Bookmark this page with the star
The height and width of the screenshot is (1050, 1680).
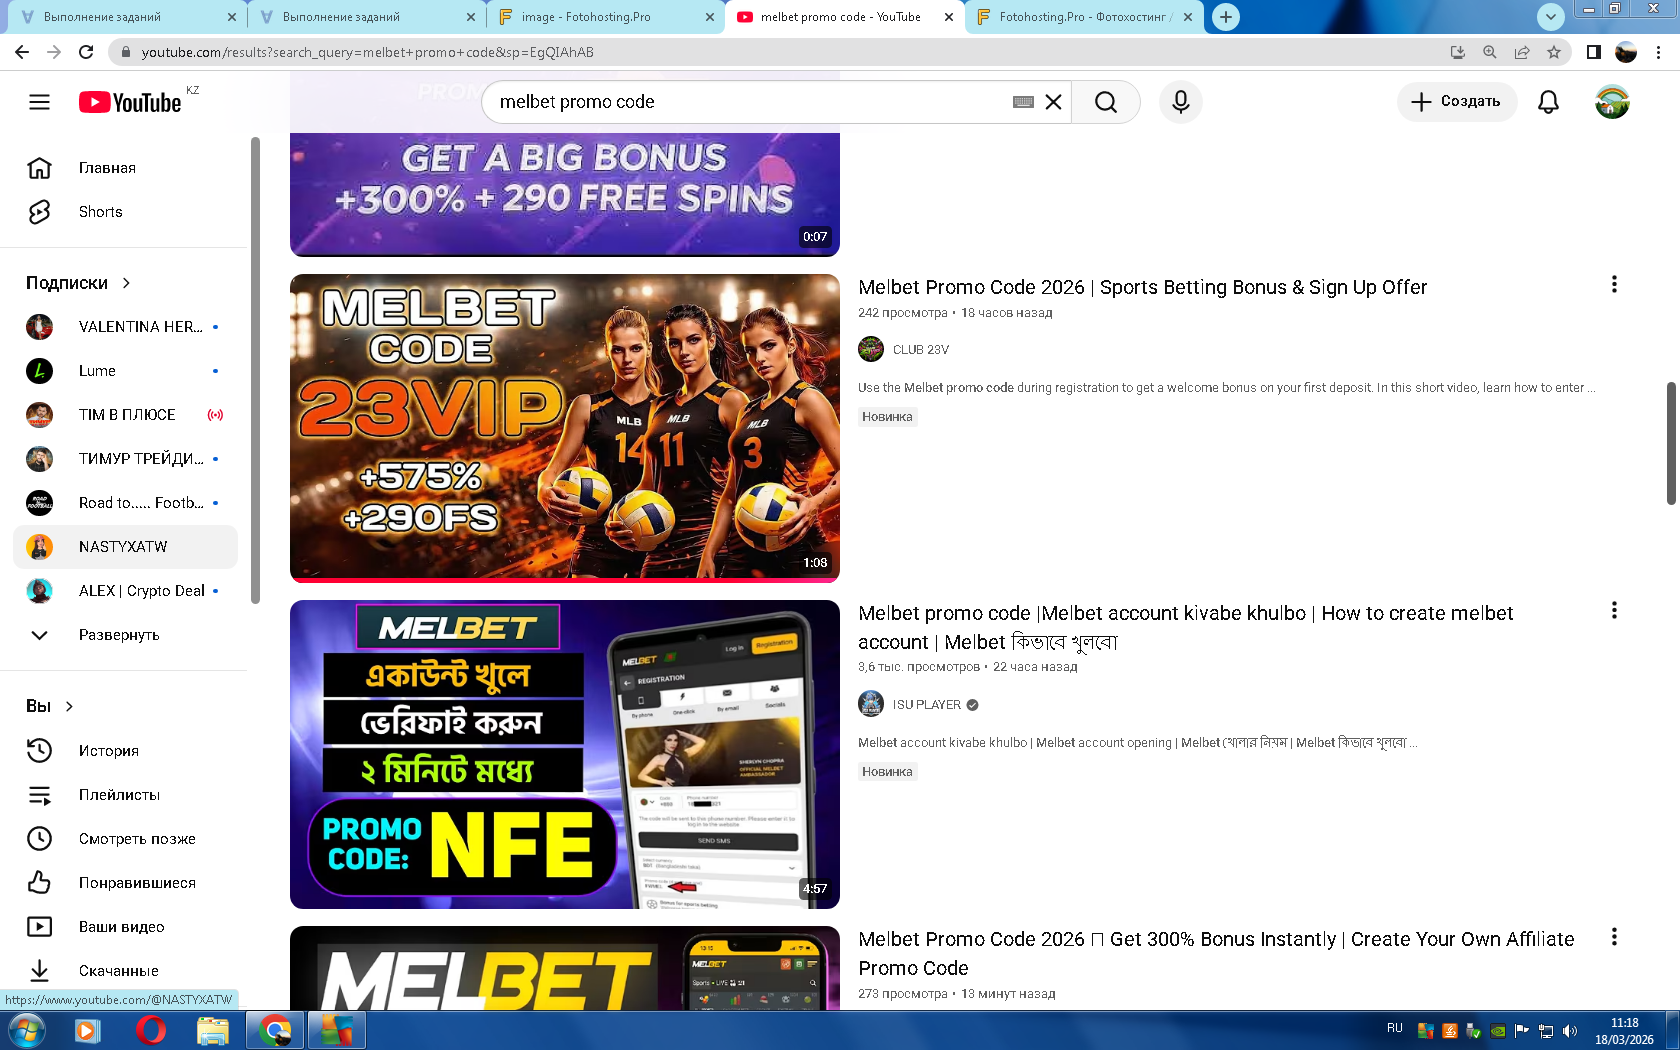point(1554,52)
